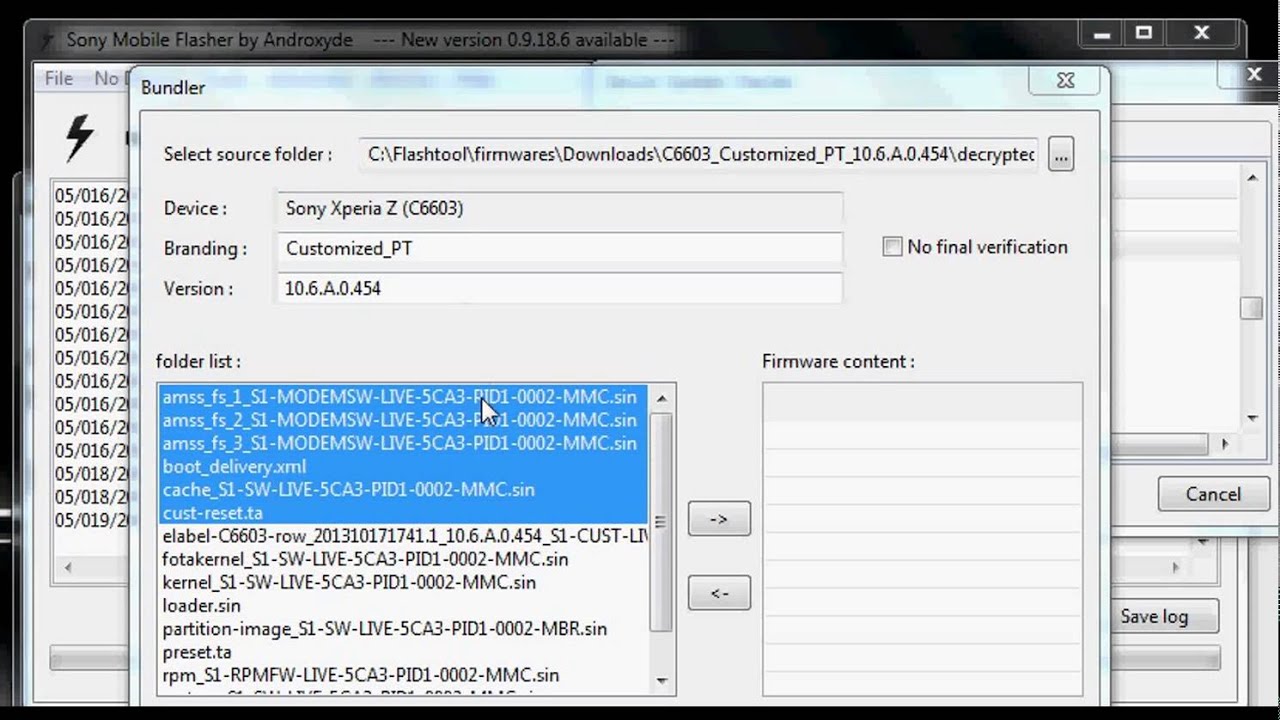Select kernel_S1-SW-LIVE-5CA3 sin file
1280x720 pixels.
click(x=403, y=582)
